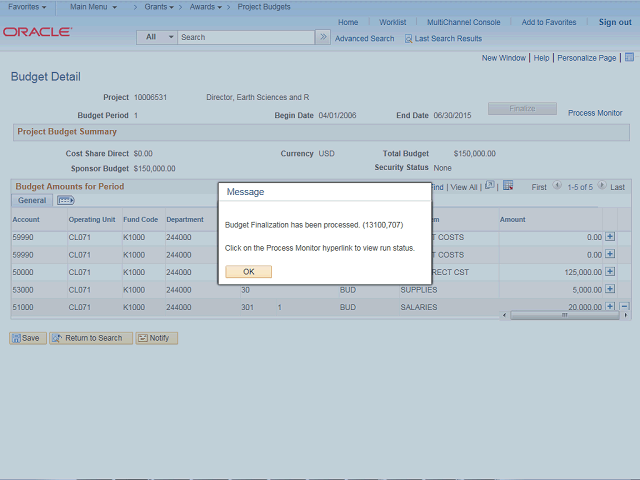The width and height of the screenshot is (640, 480).
Task: Click the Total Budget value $150,000.00
Action: coord(474,153)
